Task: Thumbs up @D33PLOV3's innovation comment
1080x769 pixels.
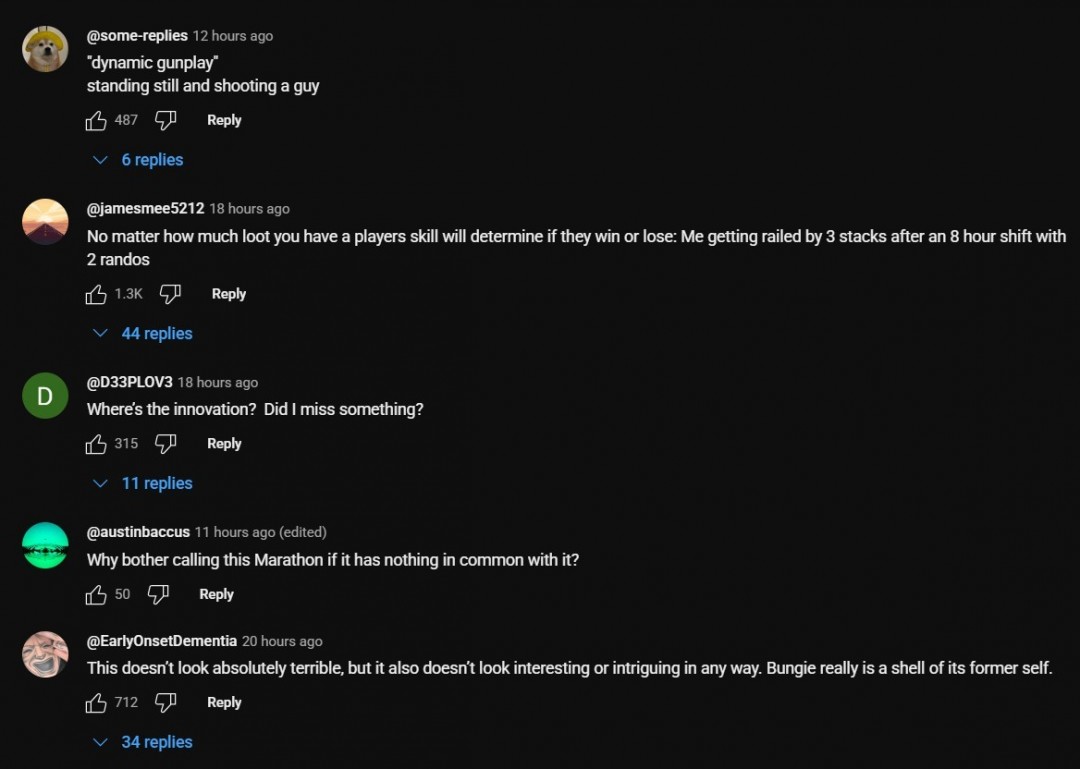Action: pos(96,444)
